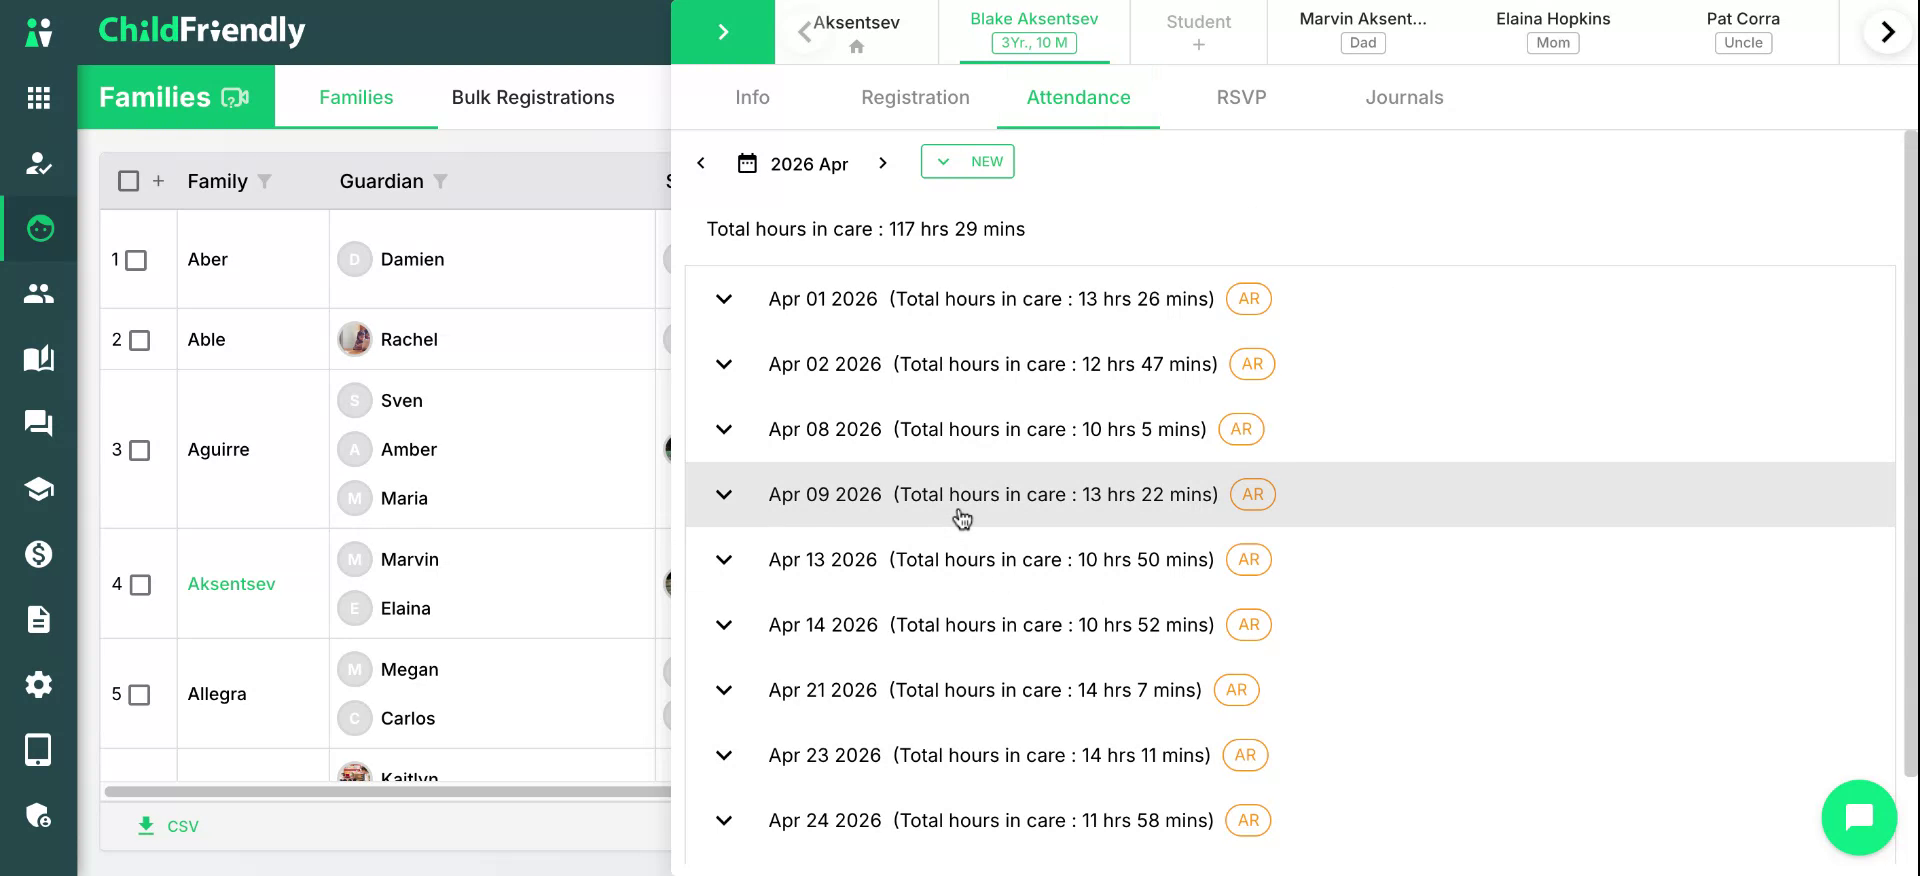Viewport: 1920px width, 876px height.
Task: Click the horizontal scrollbar under families table
Action: (x=388, y=792)
